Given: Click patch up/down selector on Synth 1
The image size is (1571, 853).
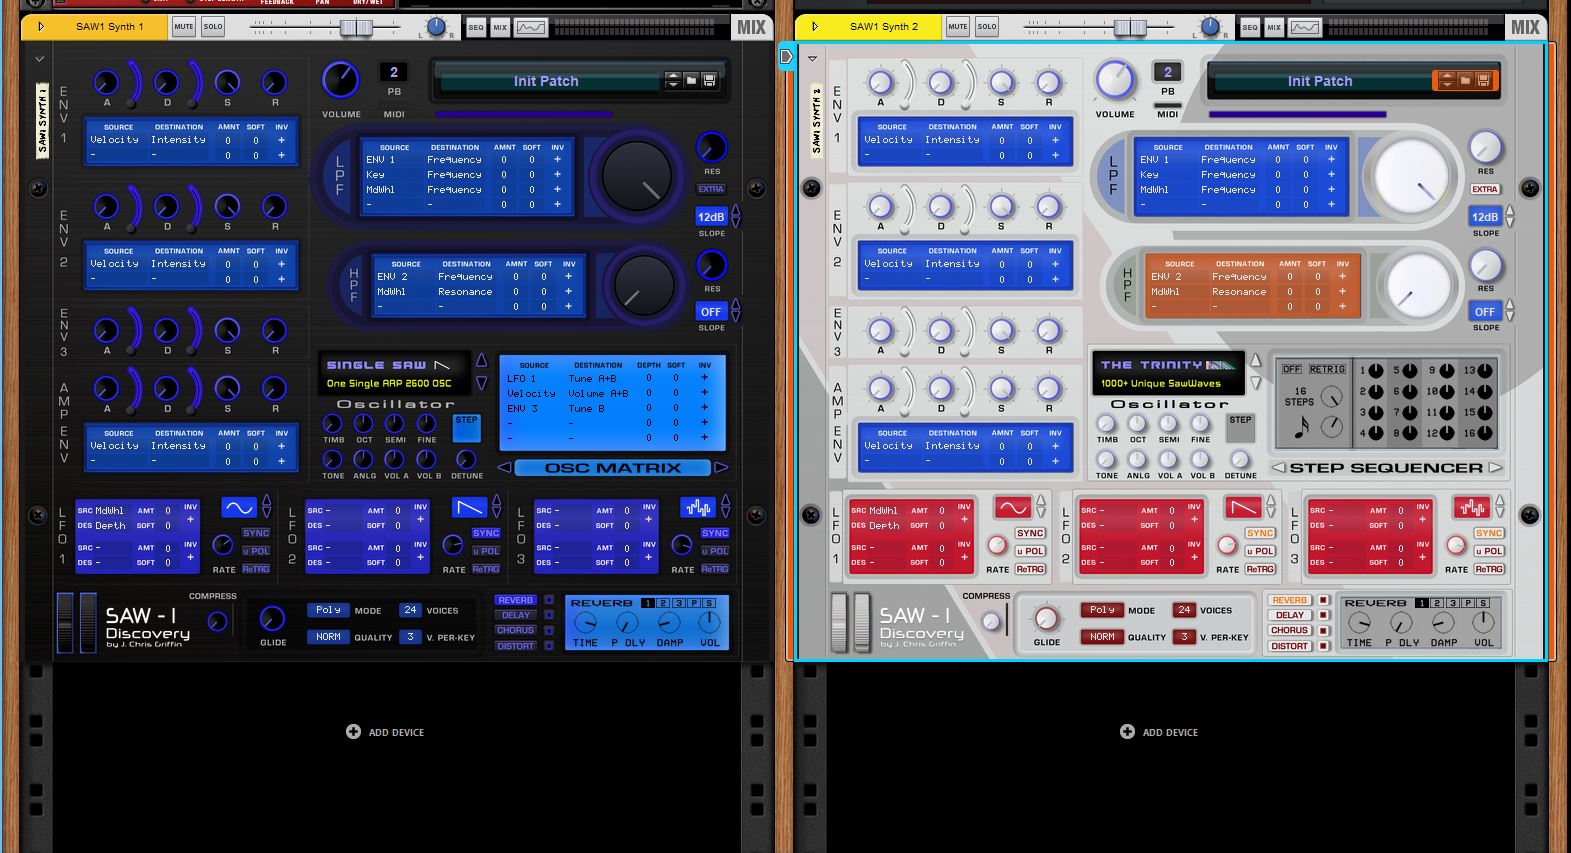Looking at the screenshot, I should (x=673, y=80).
